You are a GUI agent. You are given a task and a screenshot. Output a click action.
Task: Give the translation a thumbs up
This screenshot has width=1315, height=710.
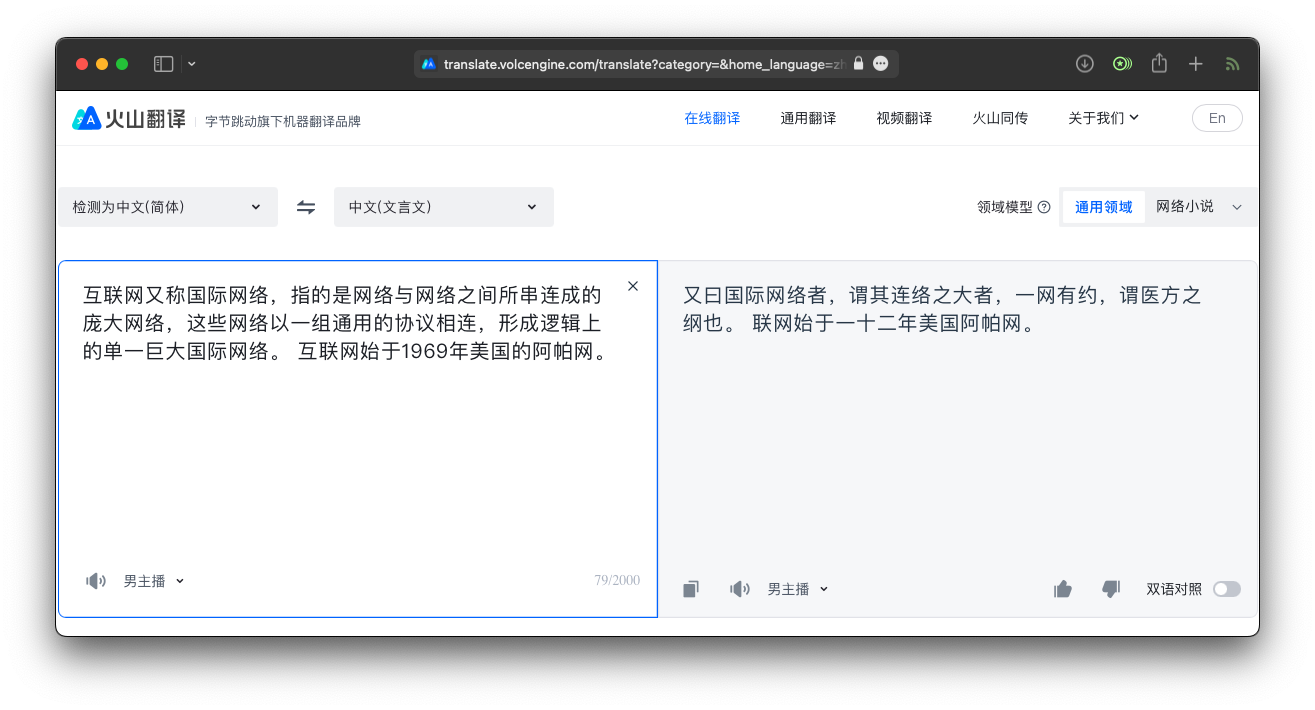coord(1062,588)
